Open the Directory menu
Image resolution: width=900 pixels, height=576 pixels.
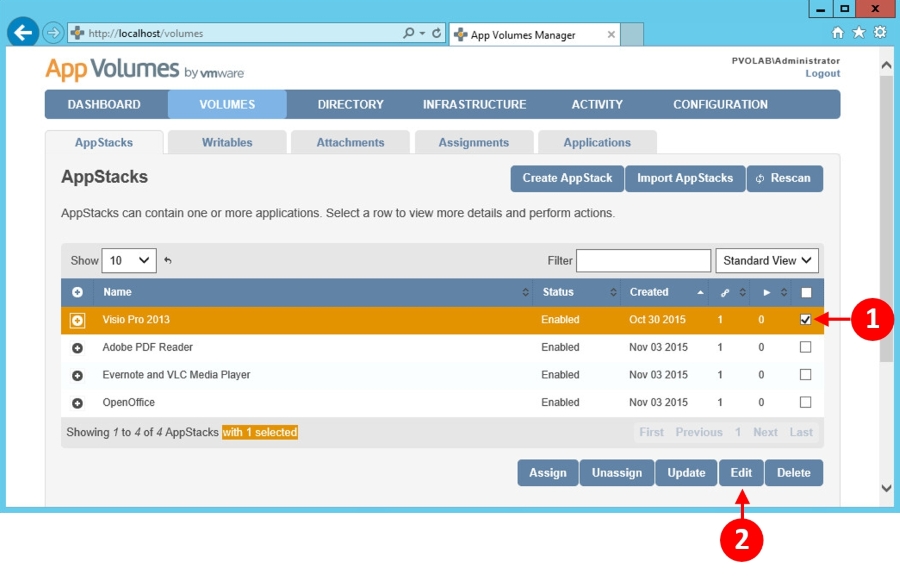pos(351,104)
